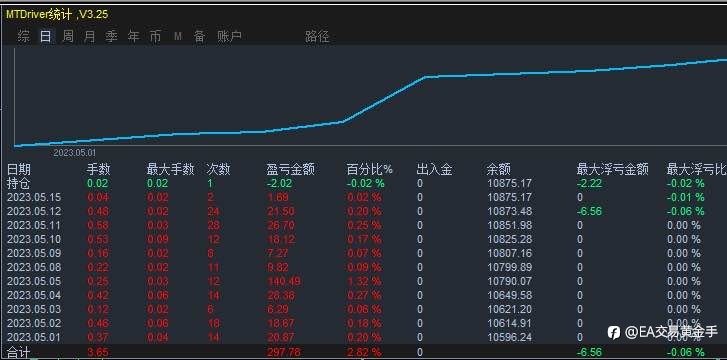
Task: Click the balance 10596.24 cell
Action: 510,337
